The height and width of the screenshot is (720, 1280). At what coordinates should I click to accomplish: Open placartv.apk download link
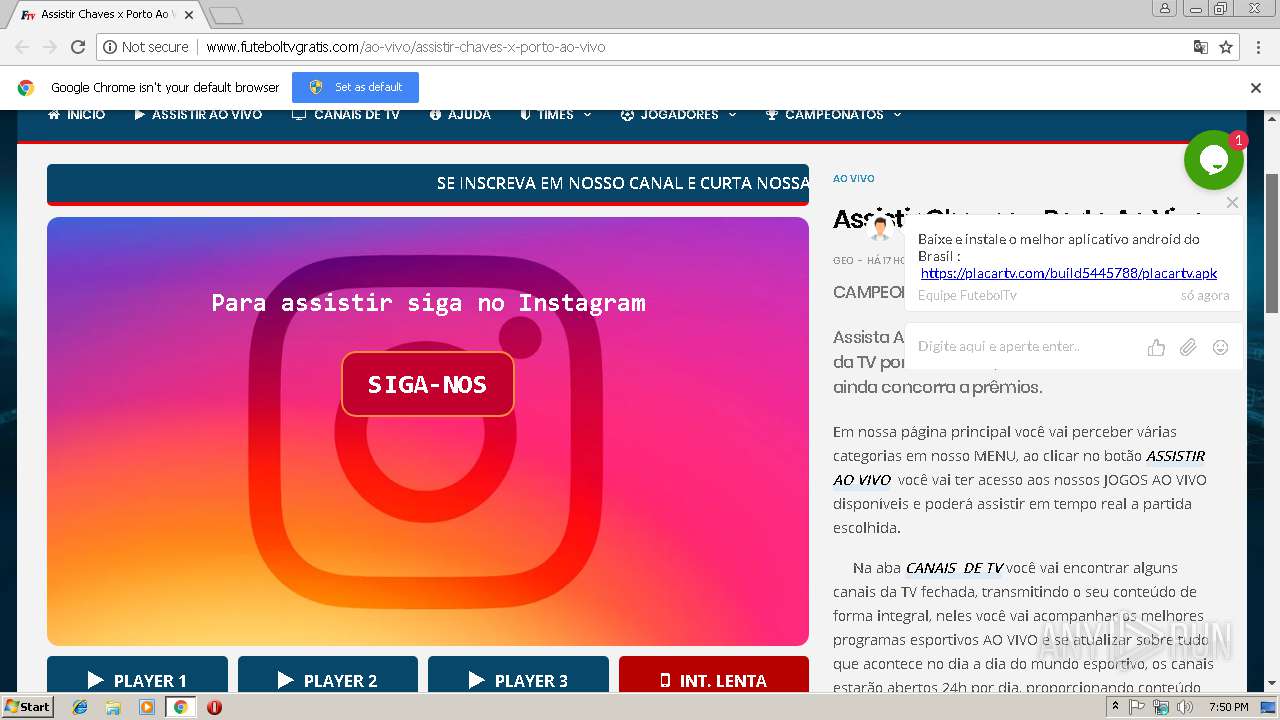pos(1069,273)
